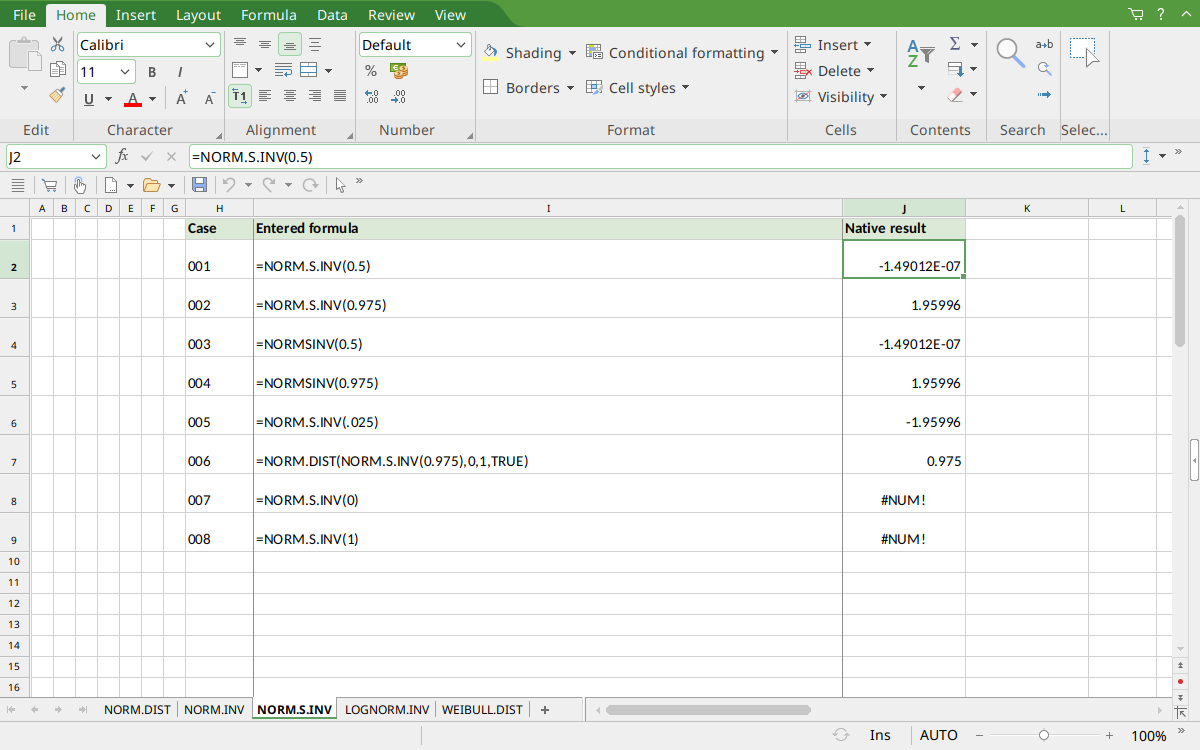Adjust the zoom slider in status bar
The width and height of the screenshot is (1200, 750).
tap(1044, 735)
